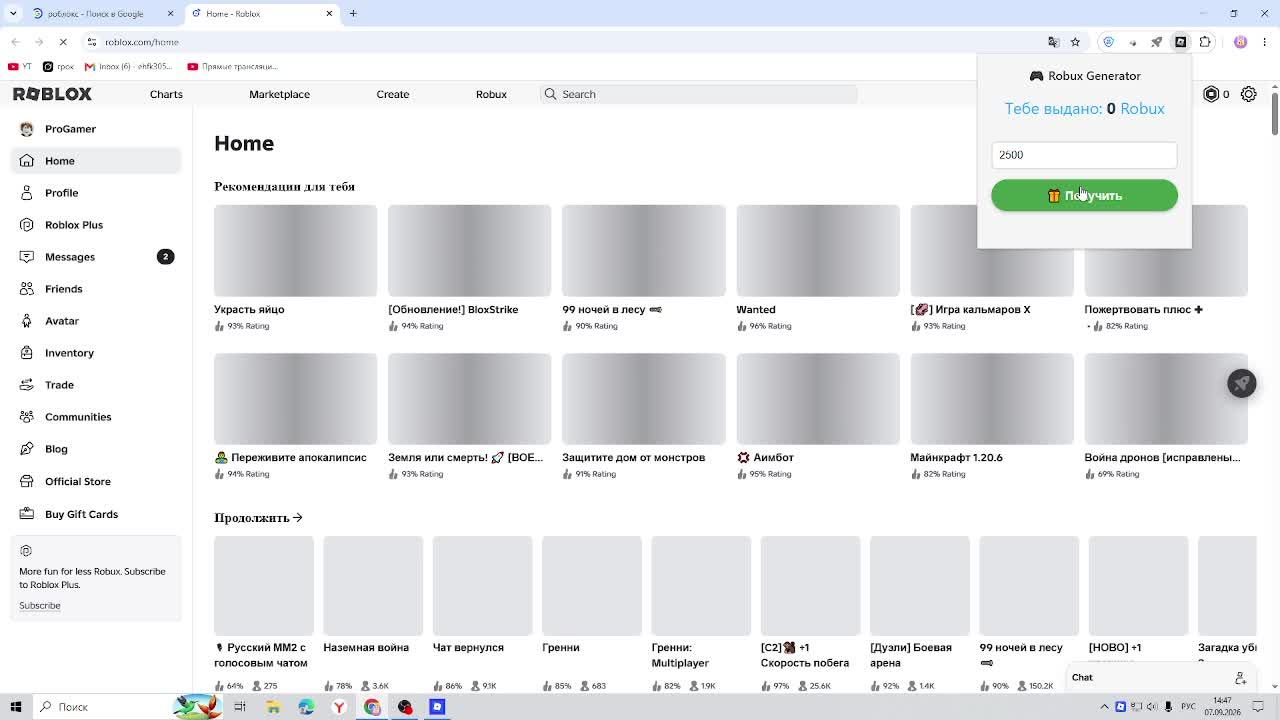This screenshot has width=1280, height=720.
Task: Close the Home - Roblox tab
Action: (x=329, y=14)
